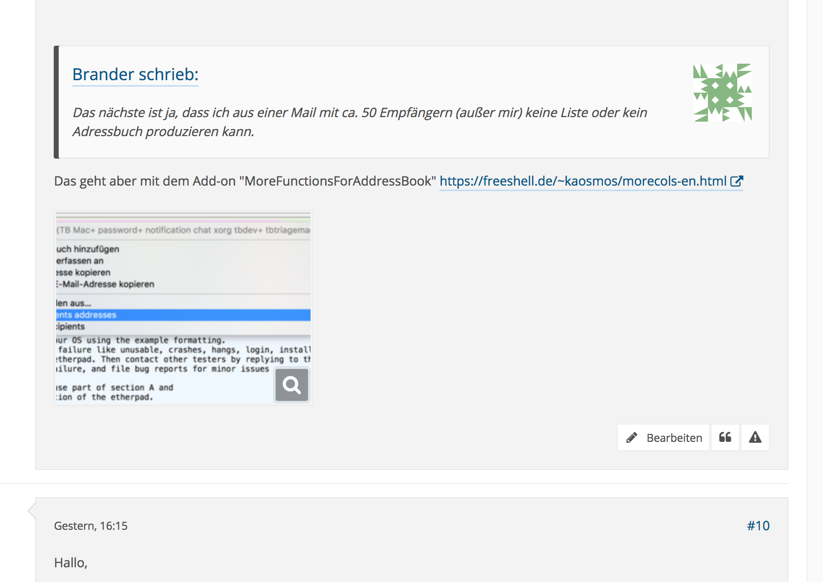Click the Bearbeiten edit button
This screenshot has height=582, width=823.
pyautogui.click(x=663, y=438)
